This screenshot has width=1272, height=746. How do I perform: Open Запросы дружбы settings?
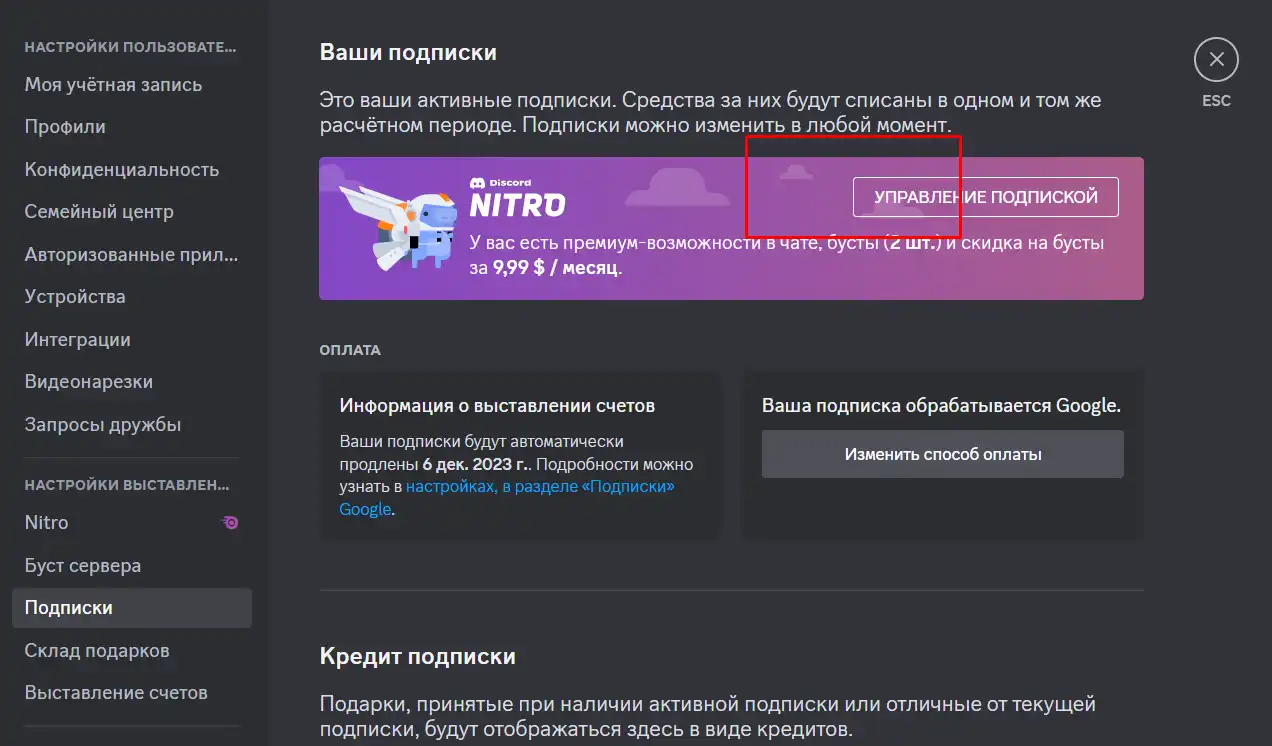point(103,425)
